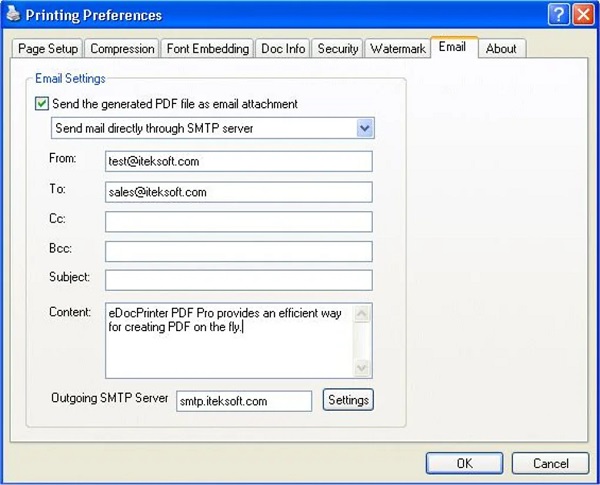
Task: Open the Watermark tab
Action: (397, 48)
